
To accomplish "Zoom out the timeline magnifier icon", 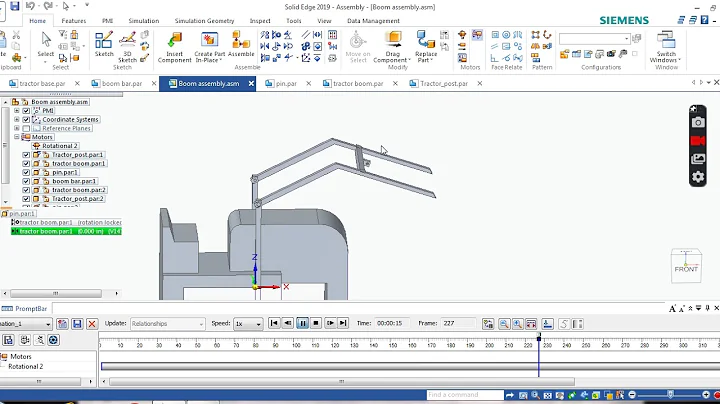I will coord(504,324).
